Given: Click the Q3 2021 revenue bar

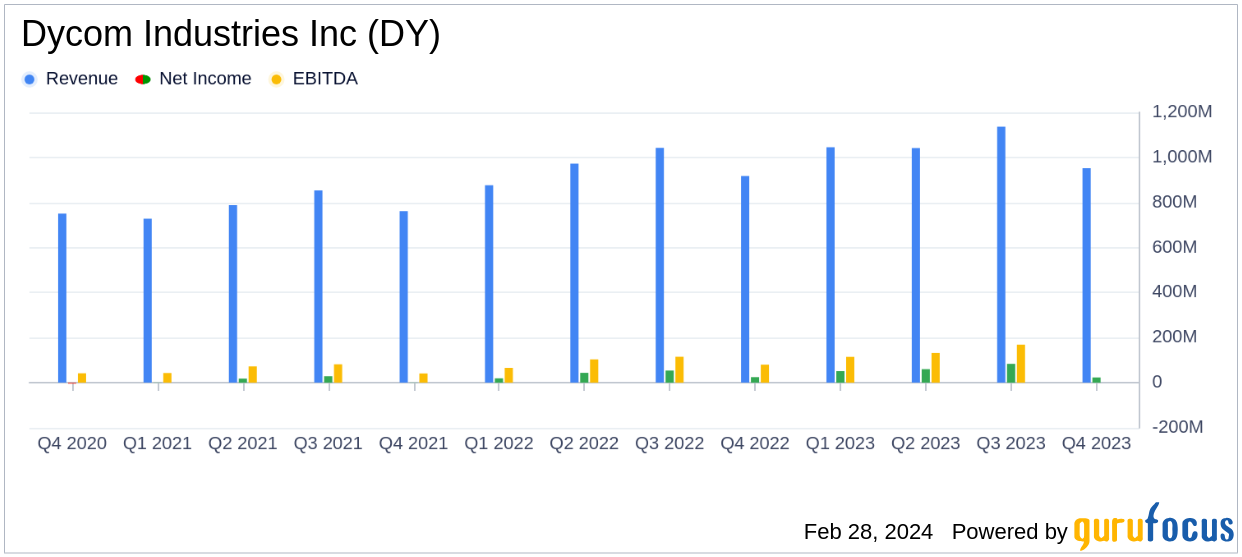Looking at the screenshot, I should pyautogui.click(x=318, y=287).
